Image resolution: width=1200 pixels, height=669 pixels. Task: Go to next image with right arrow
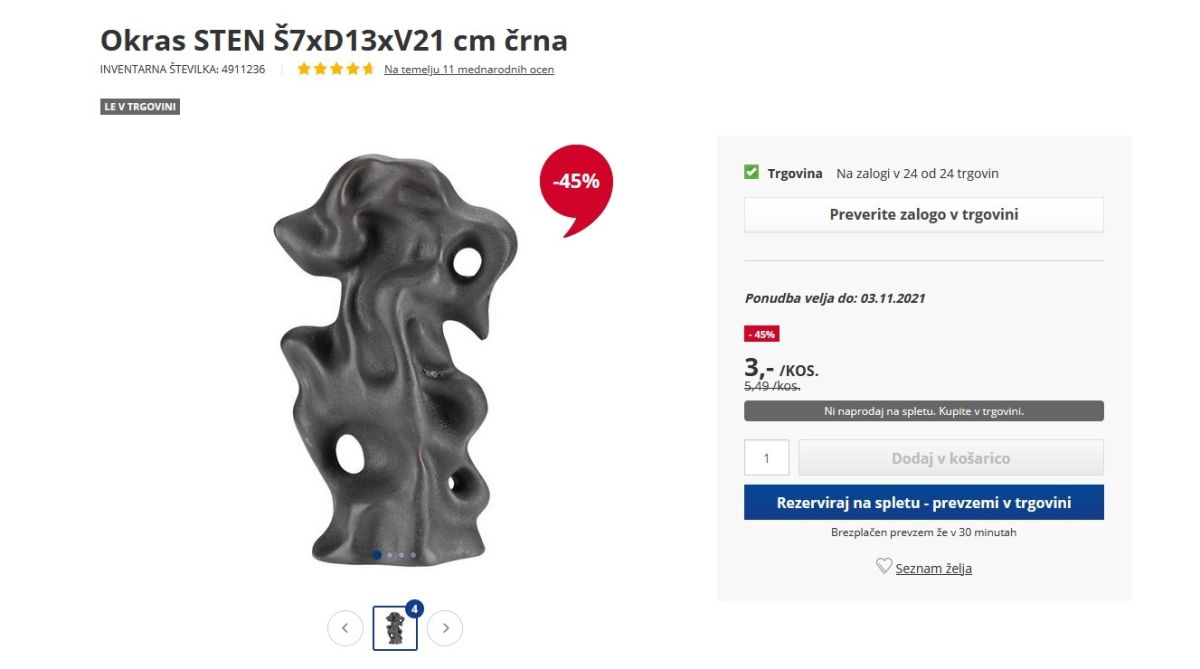(445, 628)
